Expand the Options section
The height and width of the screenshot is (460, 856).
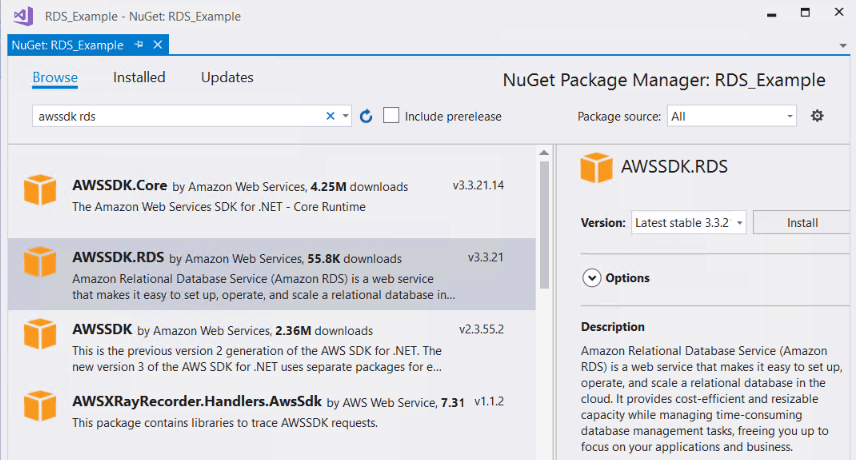coord(592,278)
